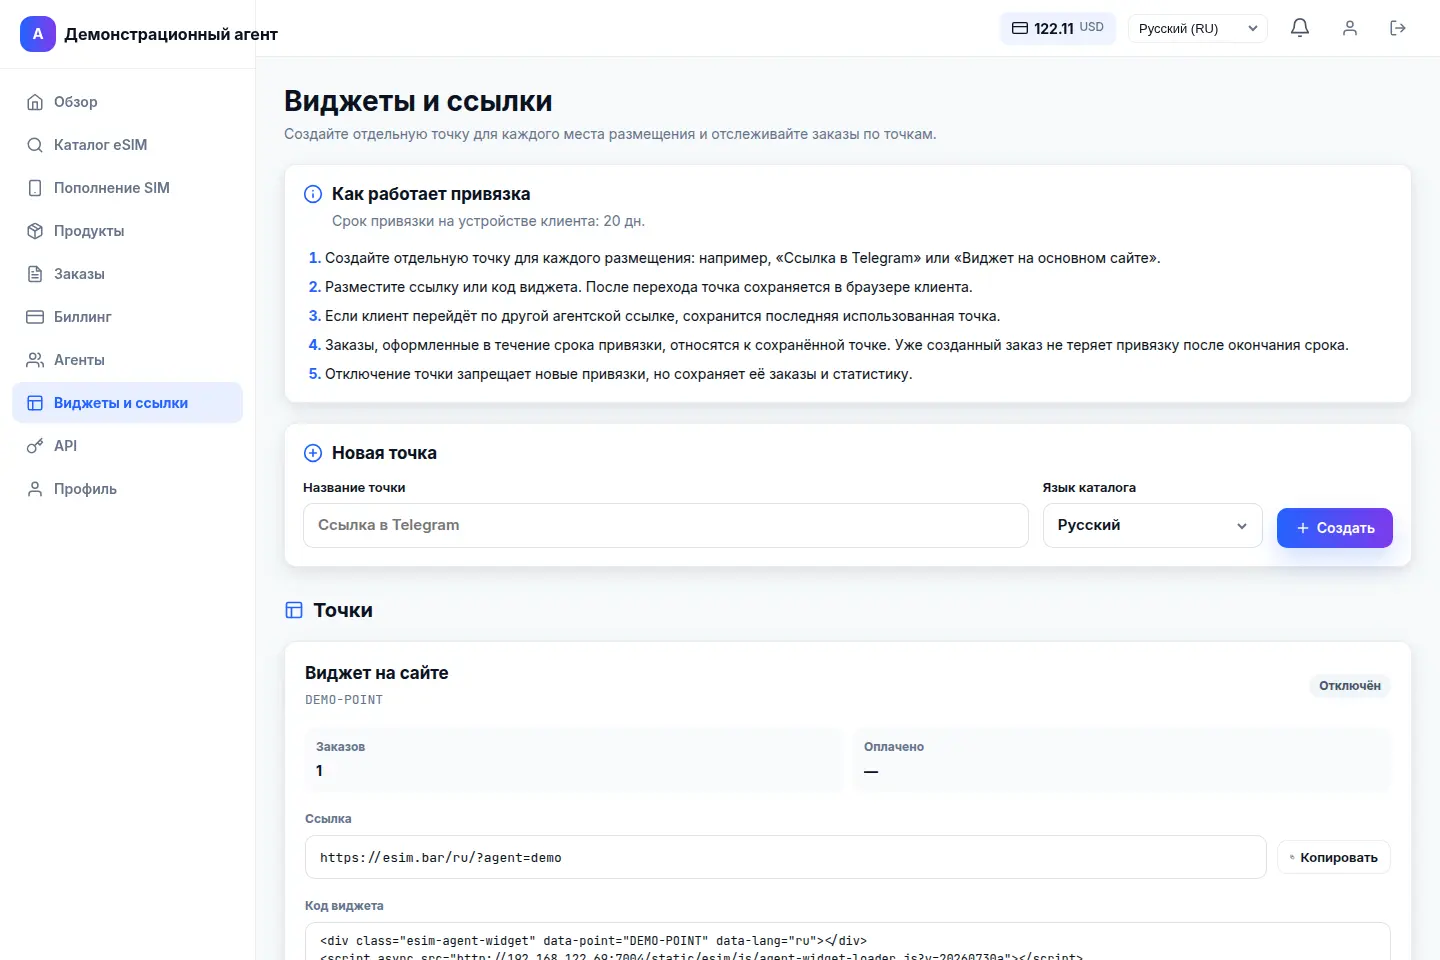Open Каталог eSIM menu item
The image size is (1440, 960).
[x=127, y=145]
